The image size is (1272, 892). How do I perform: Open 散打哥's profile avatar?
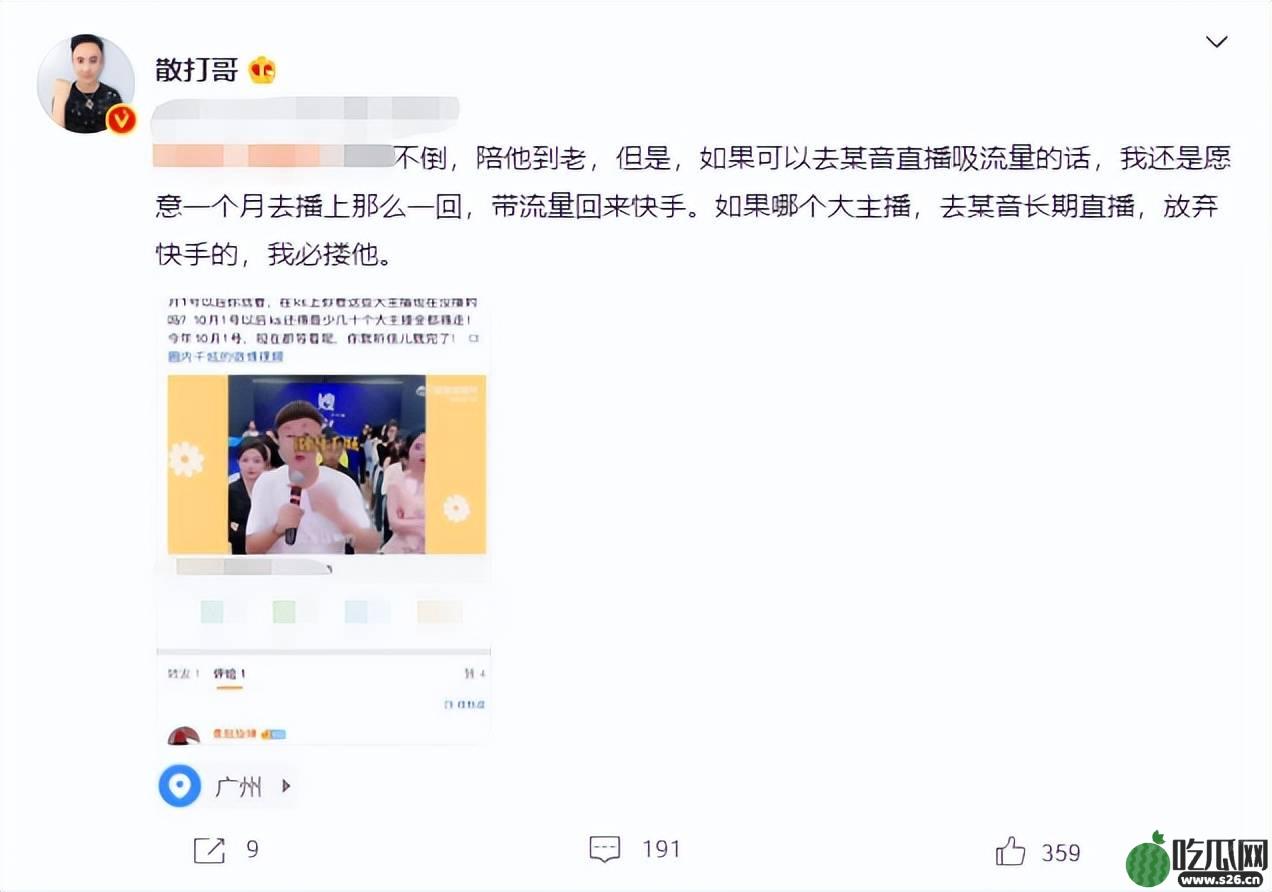click(x=86, y=84)
